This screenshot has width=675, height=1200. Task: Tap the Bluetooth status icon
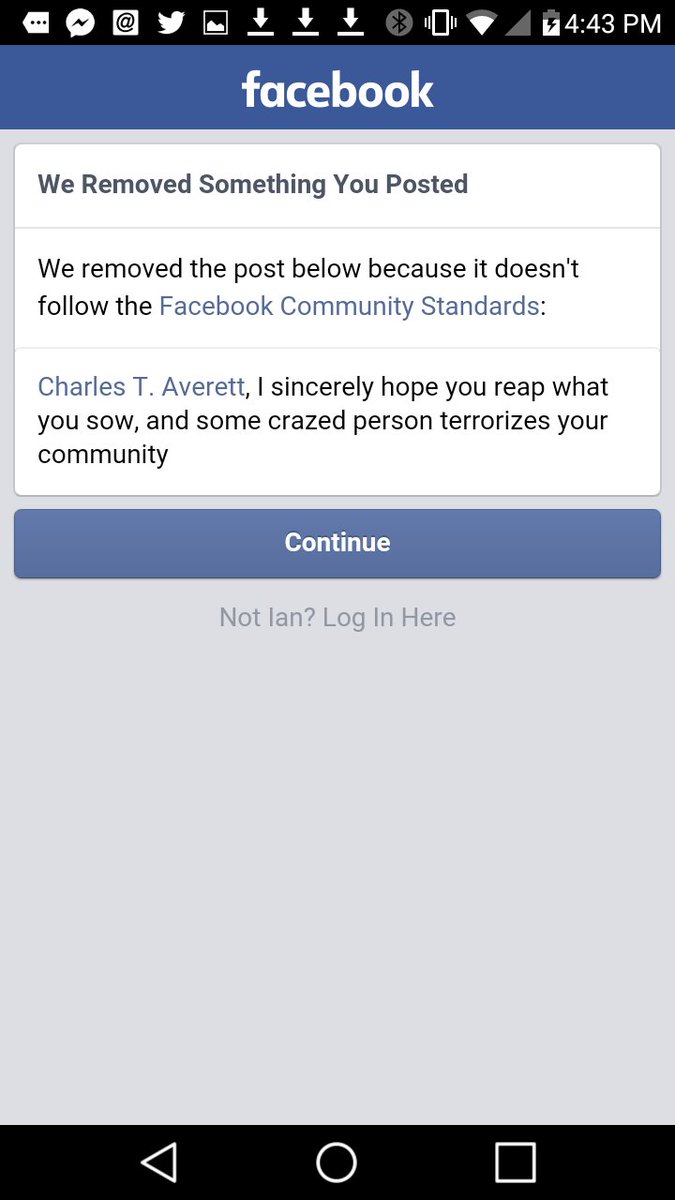click(399, 22)
